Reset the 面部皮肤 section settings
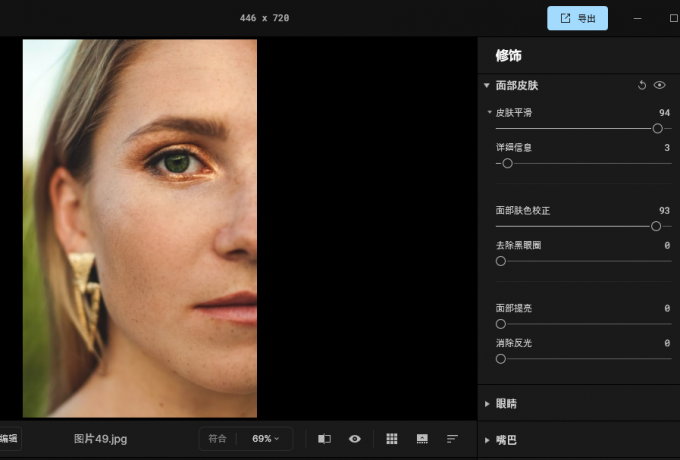Screen dimensions: 680x460 [x=642, y=86]
